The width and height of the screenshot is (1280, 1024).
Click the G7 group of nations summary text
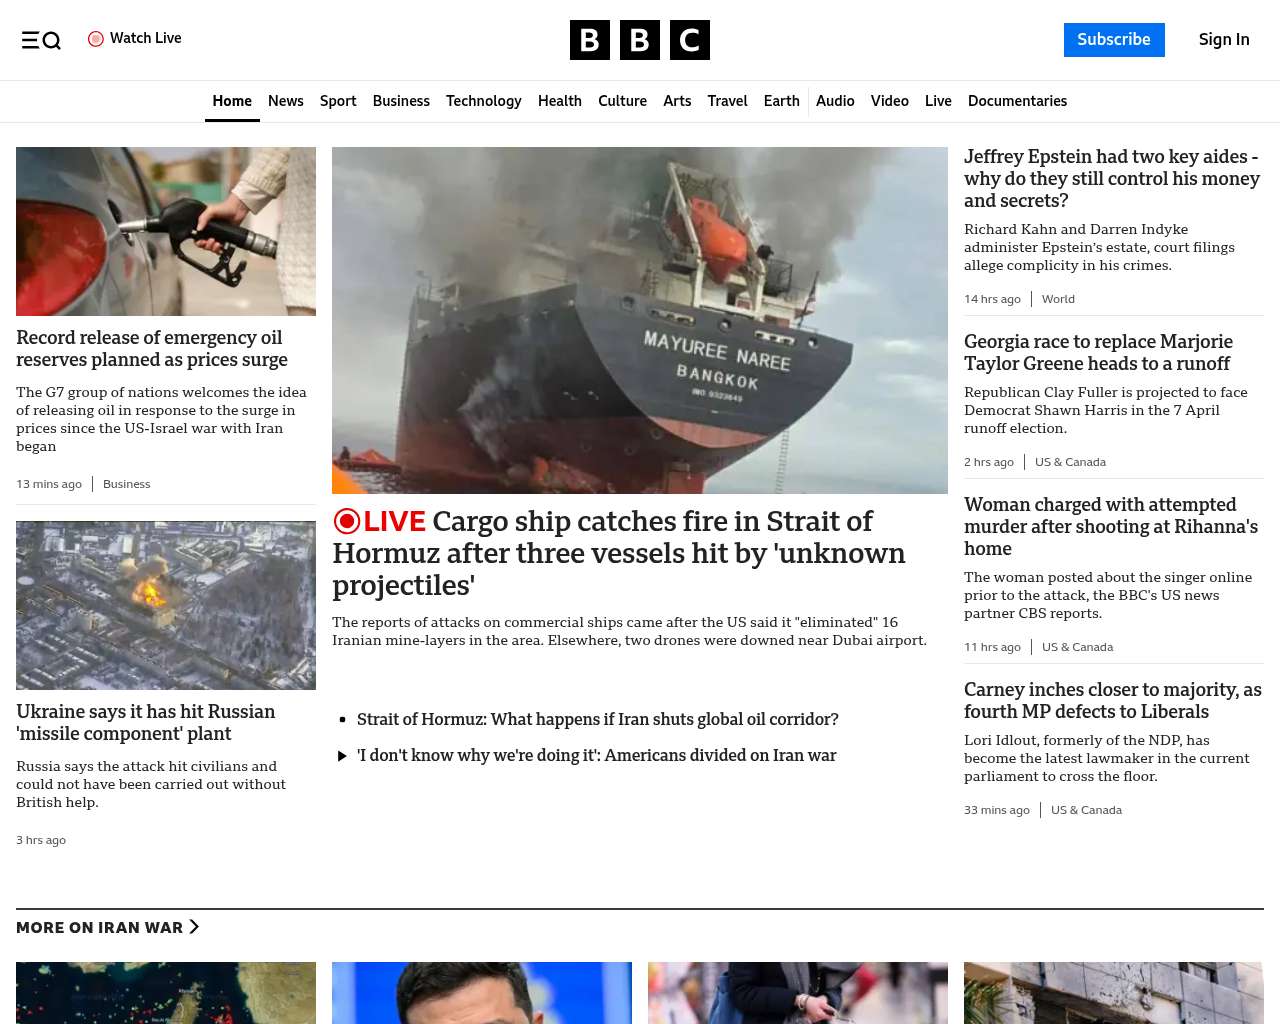(x=162, y=419)
